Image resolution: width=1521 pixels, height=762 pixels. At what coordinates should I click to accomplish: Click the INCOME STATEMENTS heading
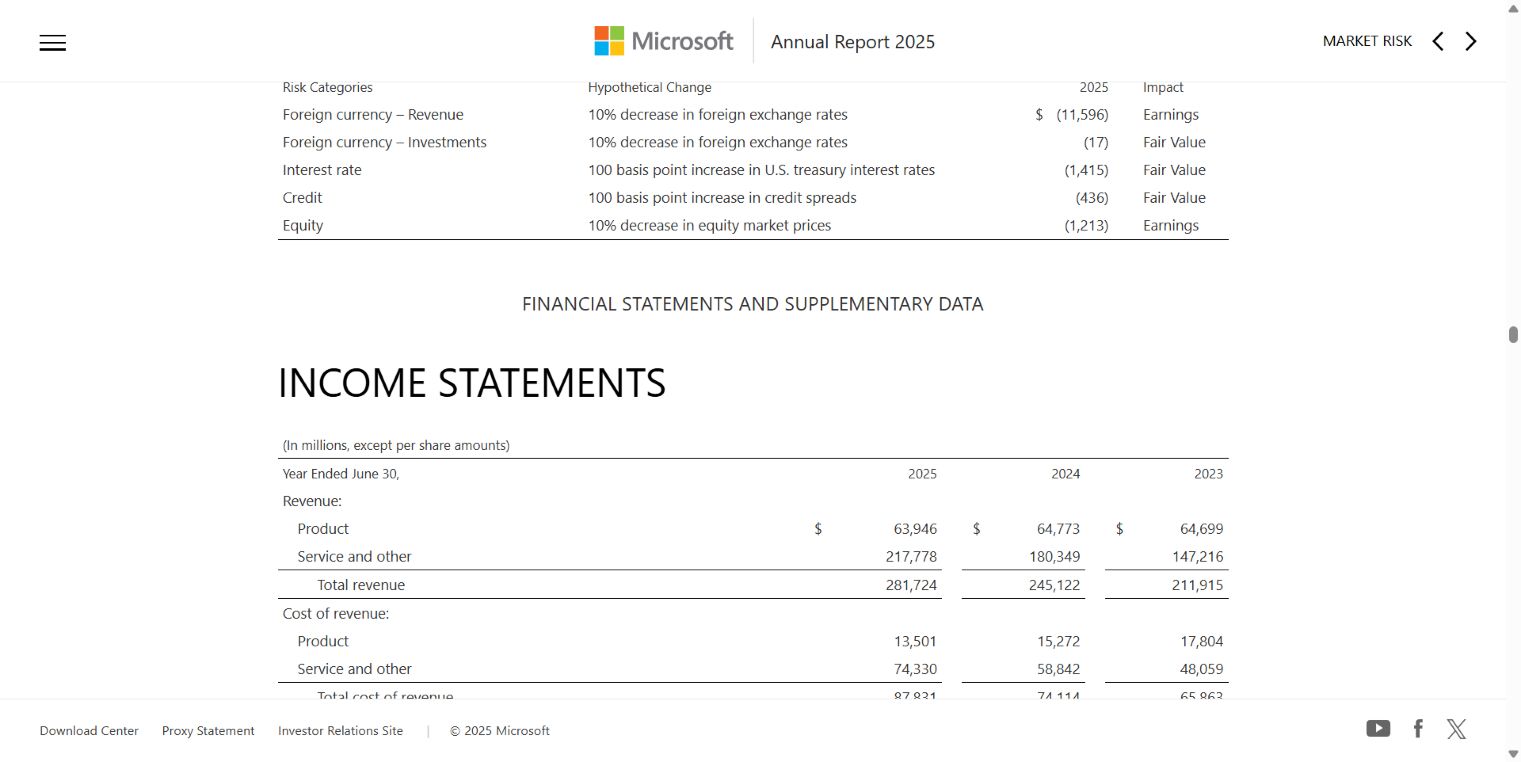(x=472, y=384)
